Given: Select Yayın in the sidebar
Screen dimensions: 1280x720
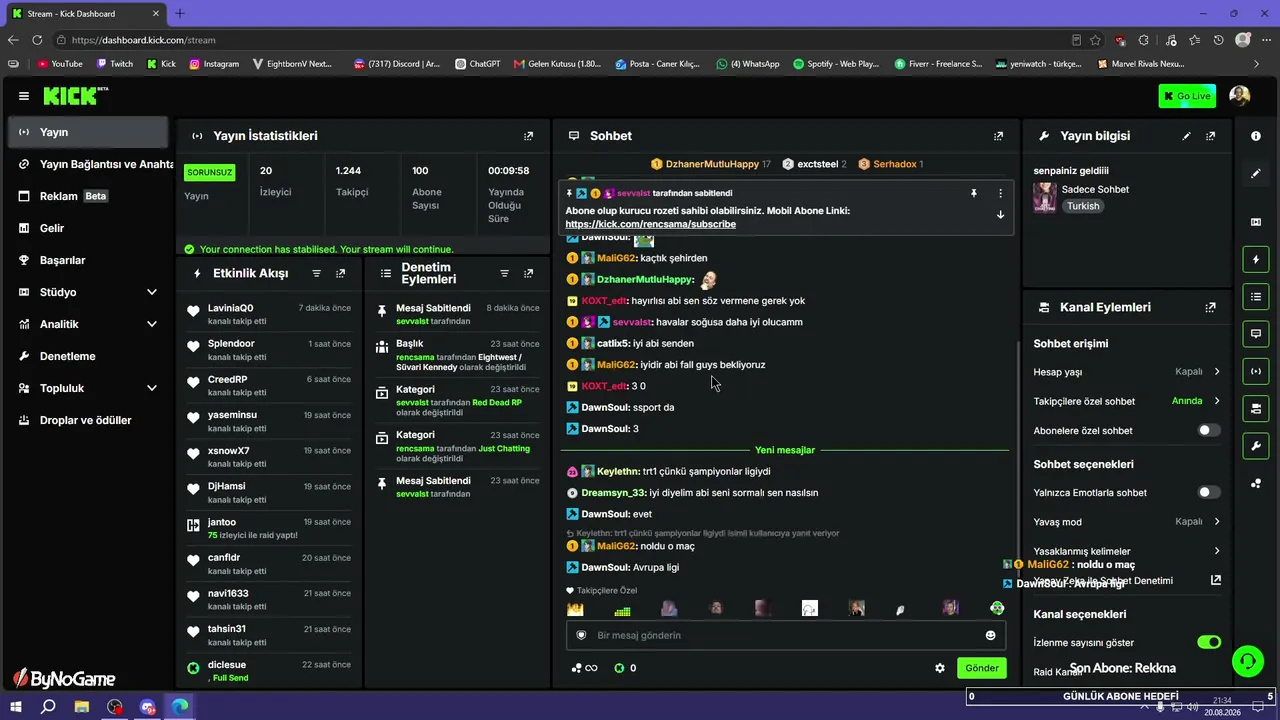Looking at the screenshot, I should tap(88, 132).
